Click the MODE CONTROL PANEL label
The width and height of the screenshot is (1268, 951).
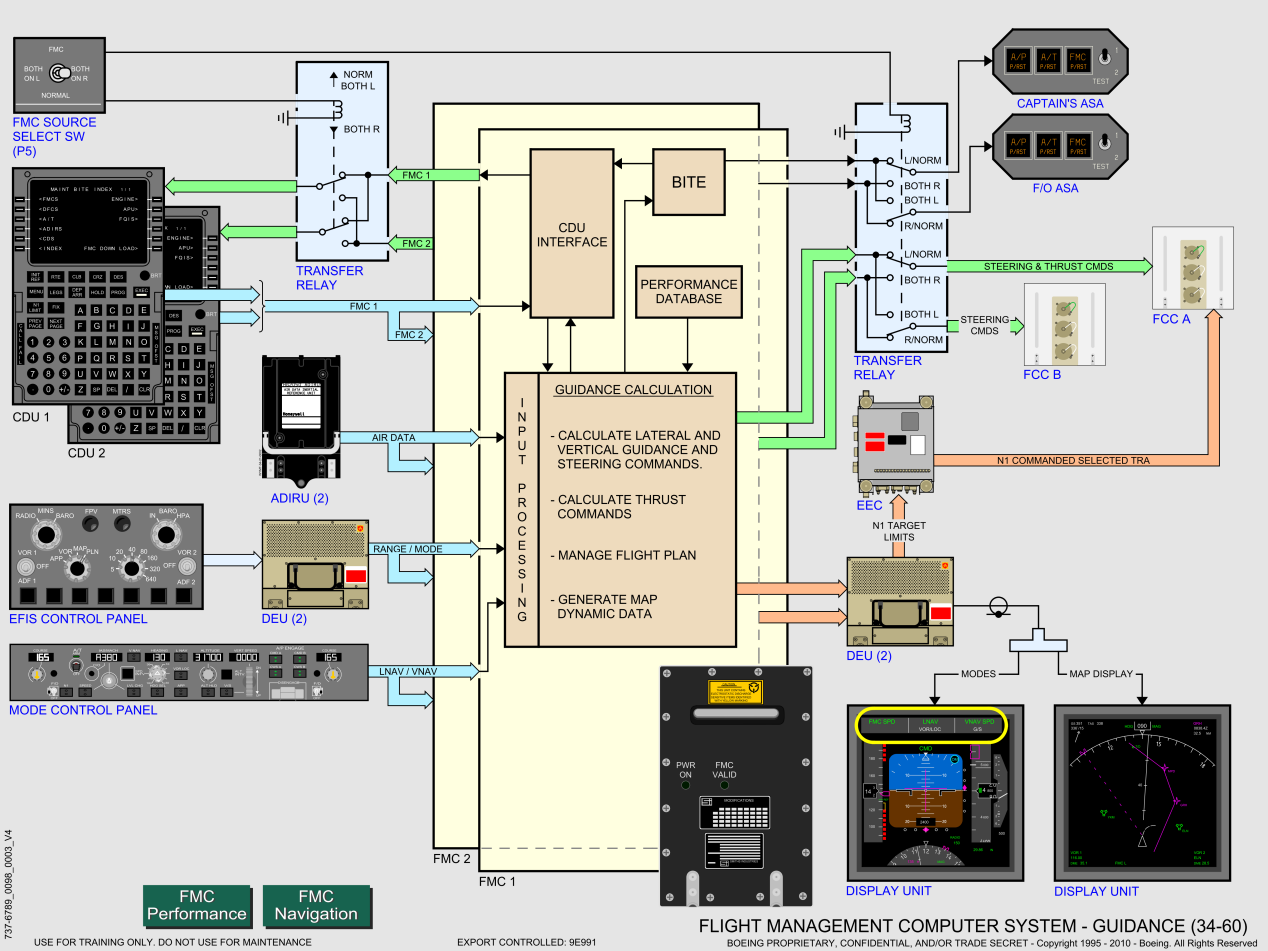coord(83,710)
